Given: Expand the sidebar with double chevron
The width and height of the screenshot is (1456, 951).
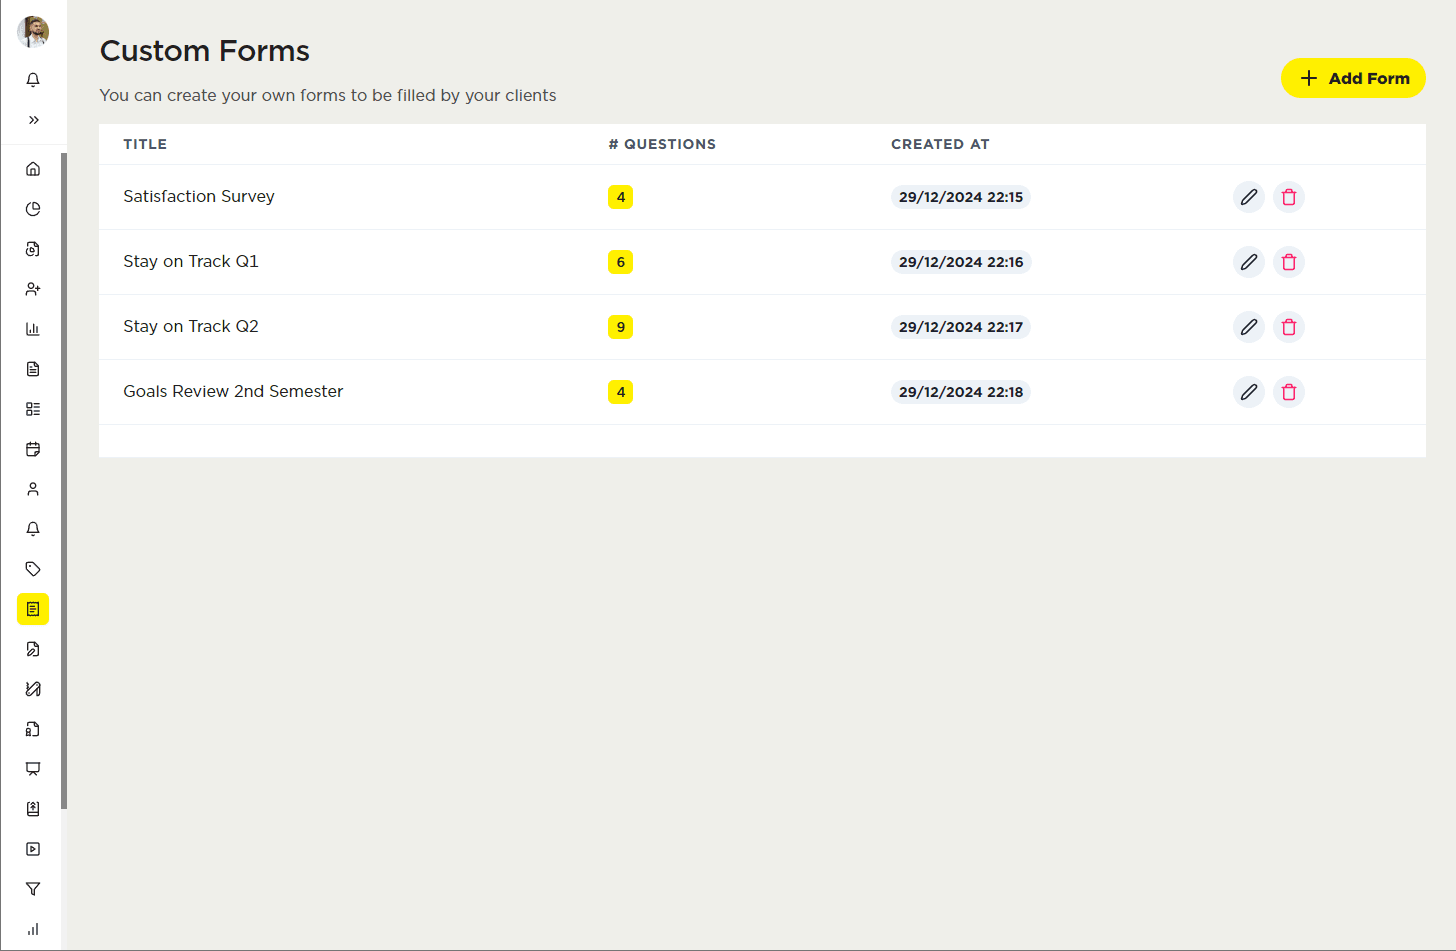Looking at the screenshot, I should 33,120.
